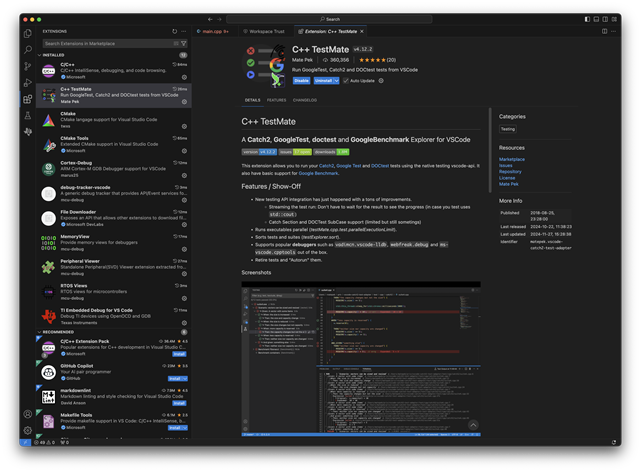This screenshot has height=471, width=640.
Task: Click the five-star rating (20)
Action: tap(378, 60)
